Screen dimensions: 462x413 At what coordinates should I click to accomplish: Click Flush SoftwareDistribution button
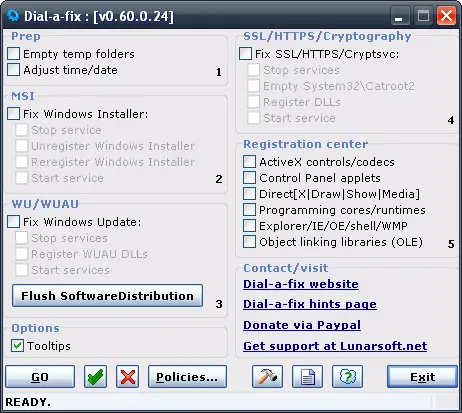107,296
